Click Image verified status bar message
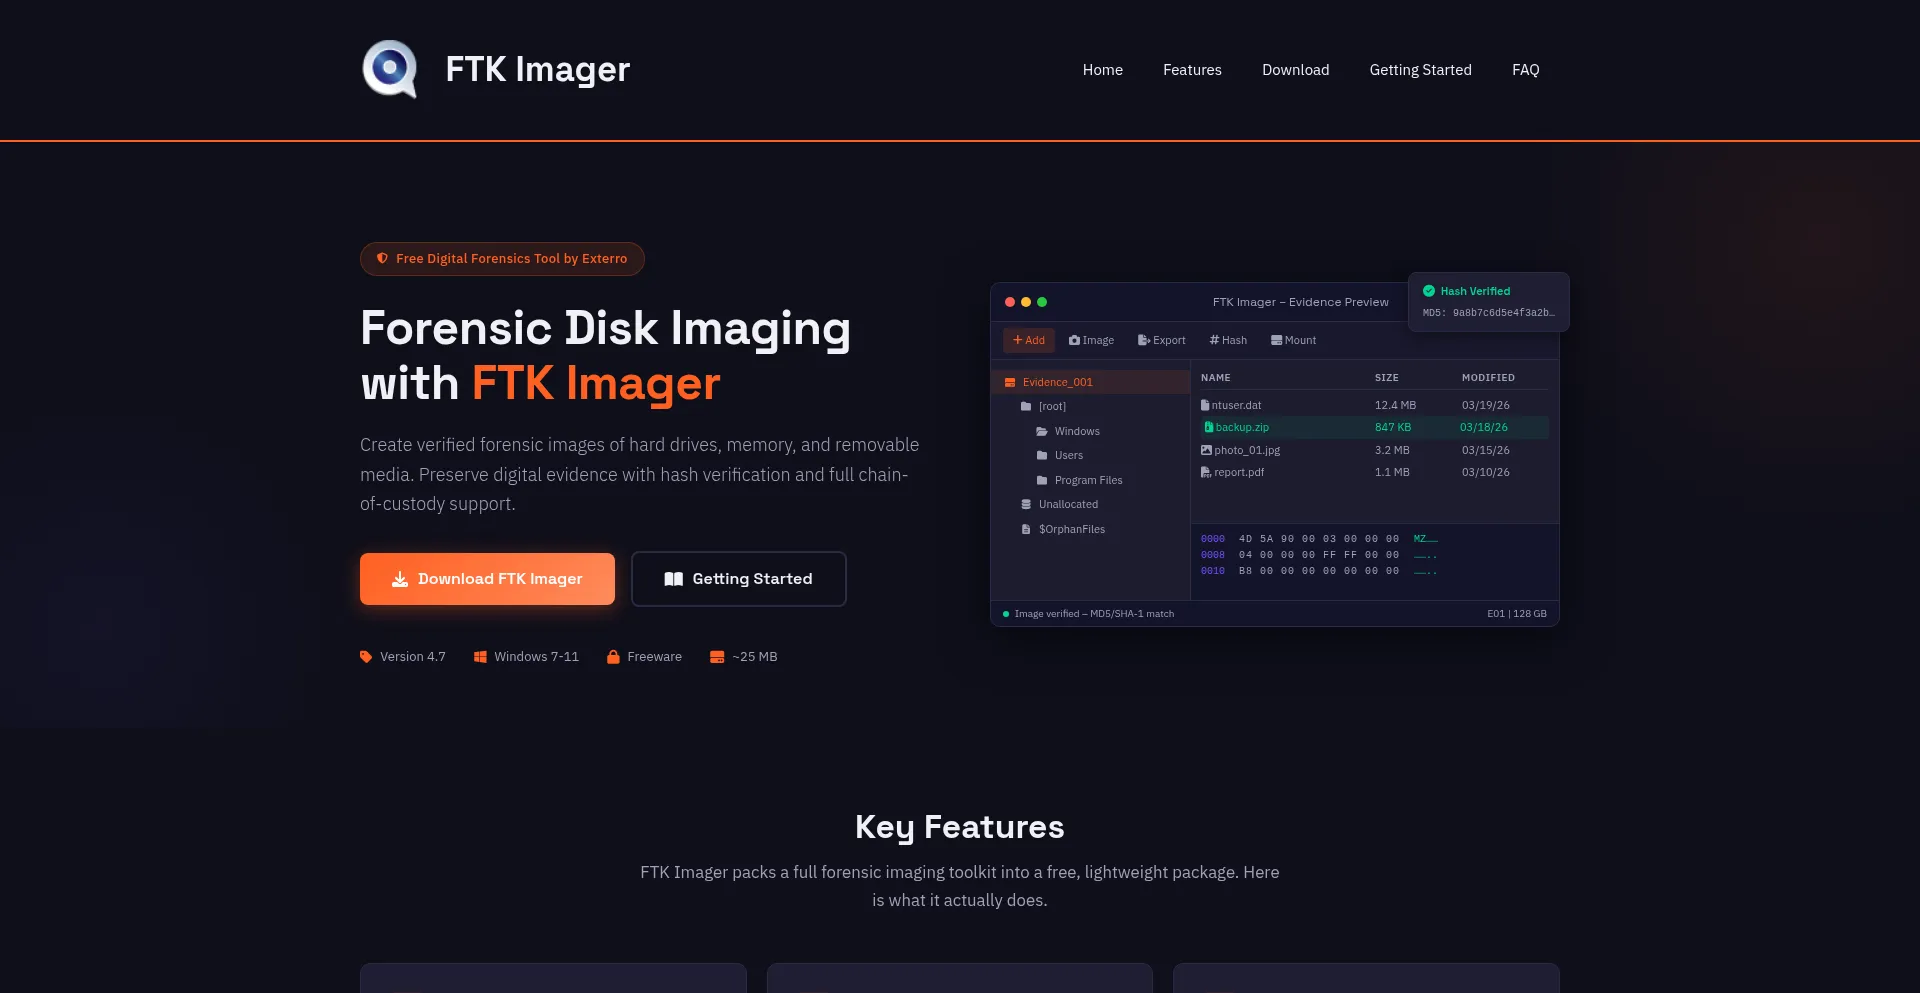 point(1094,614)
